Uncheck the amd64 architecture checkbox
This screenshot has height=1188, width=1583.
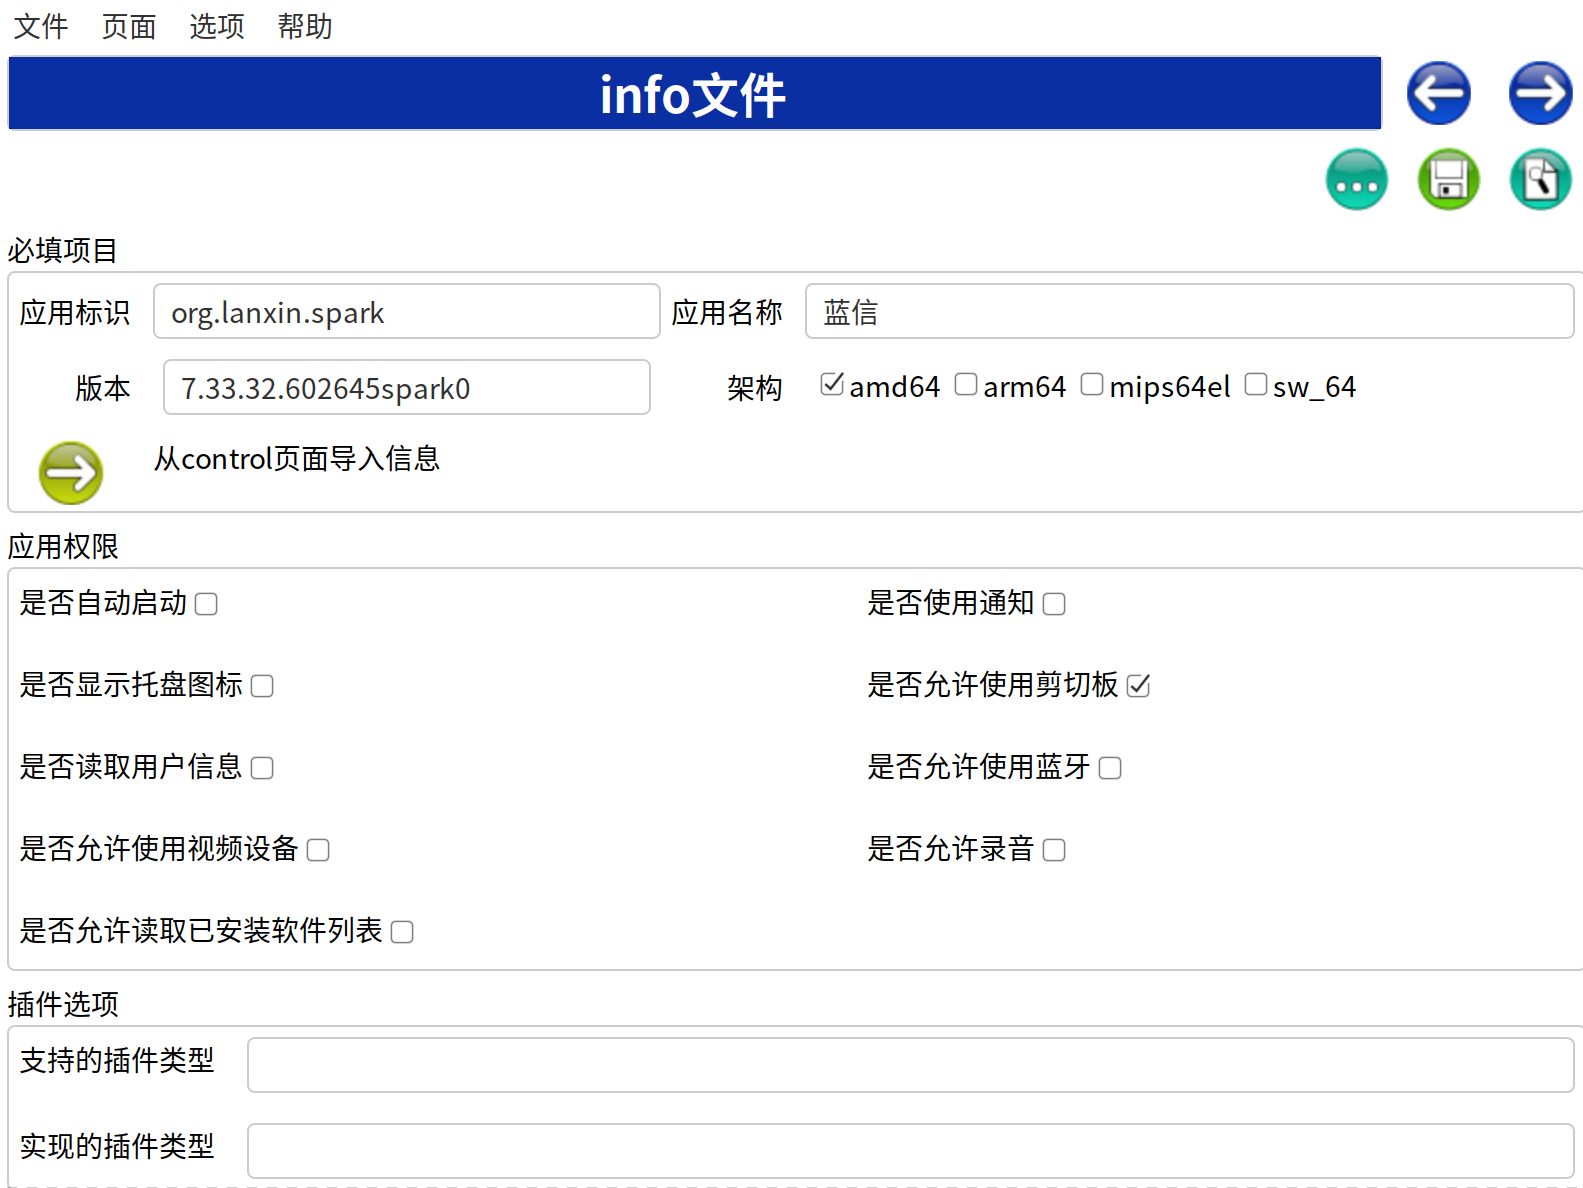(x=832, y=384)
